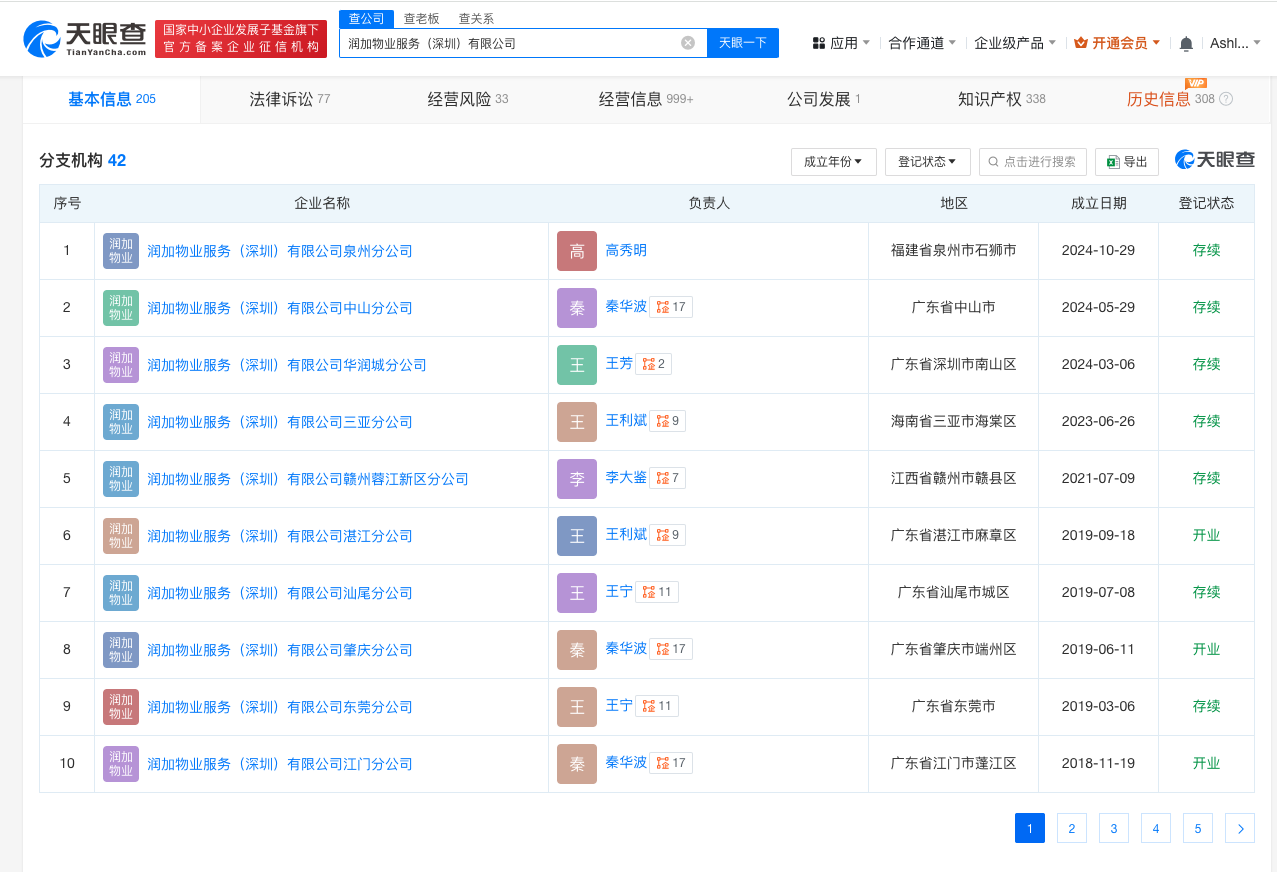Click relation badge 11 in 东莞分公司 row
The width and height of the screenshot is (1277, 872).
click(657, 706)
